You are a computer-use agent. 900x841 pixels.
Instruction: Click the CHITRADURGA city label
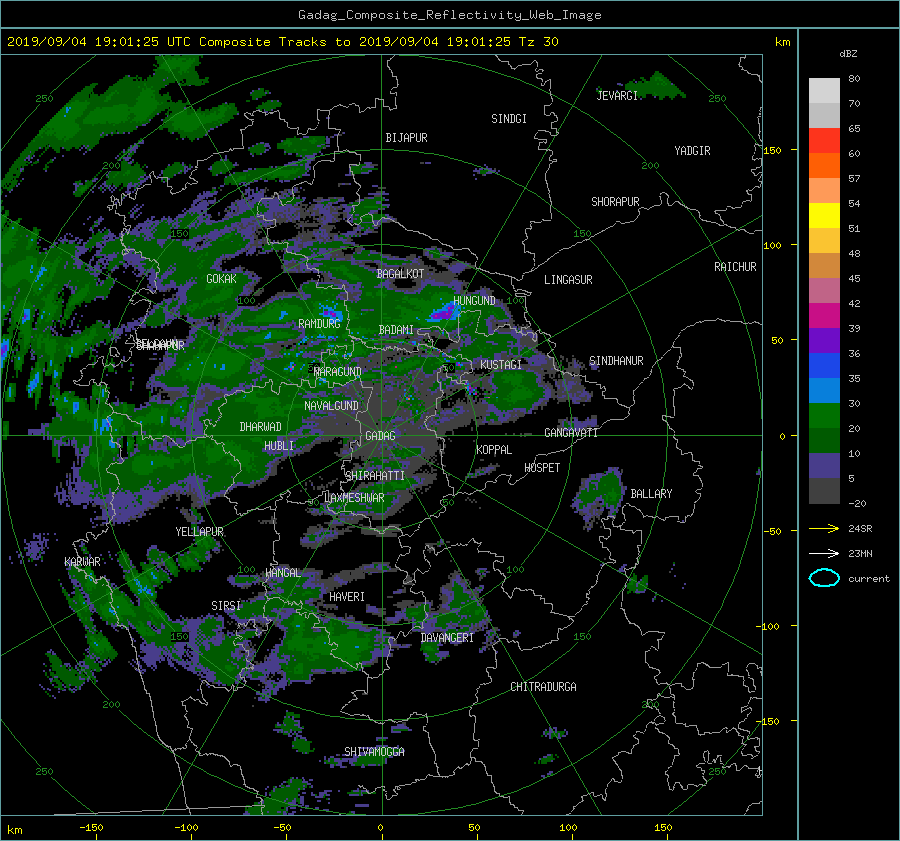coord(543,687)
